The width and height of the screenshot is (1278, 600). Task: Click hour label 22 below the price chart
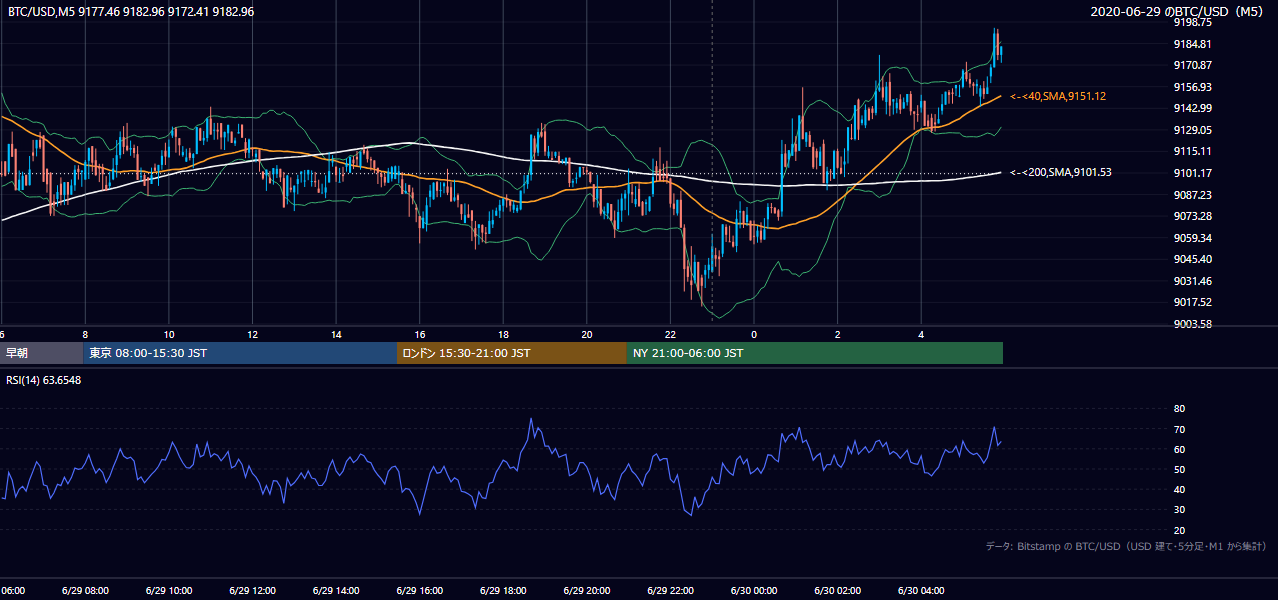(x=670, y=334)
